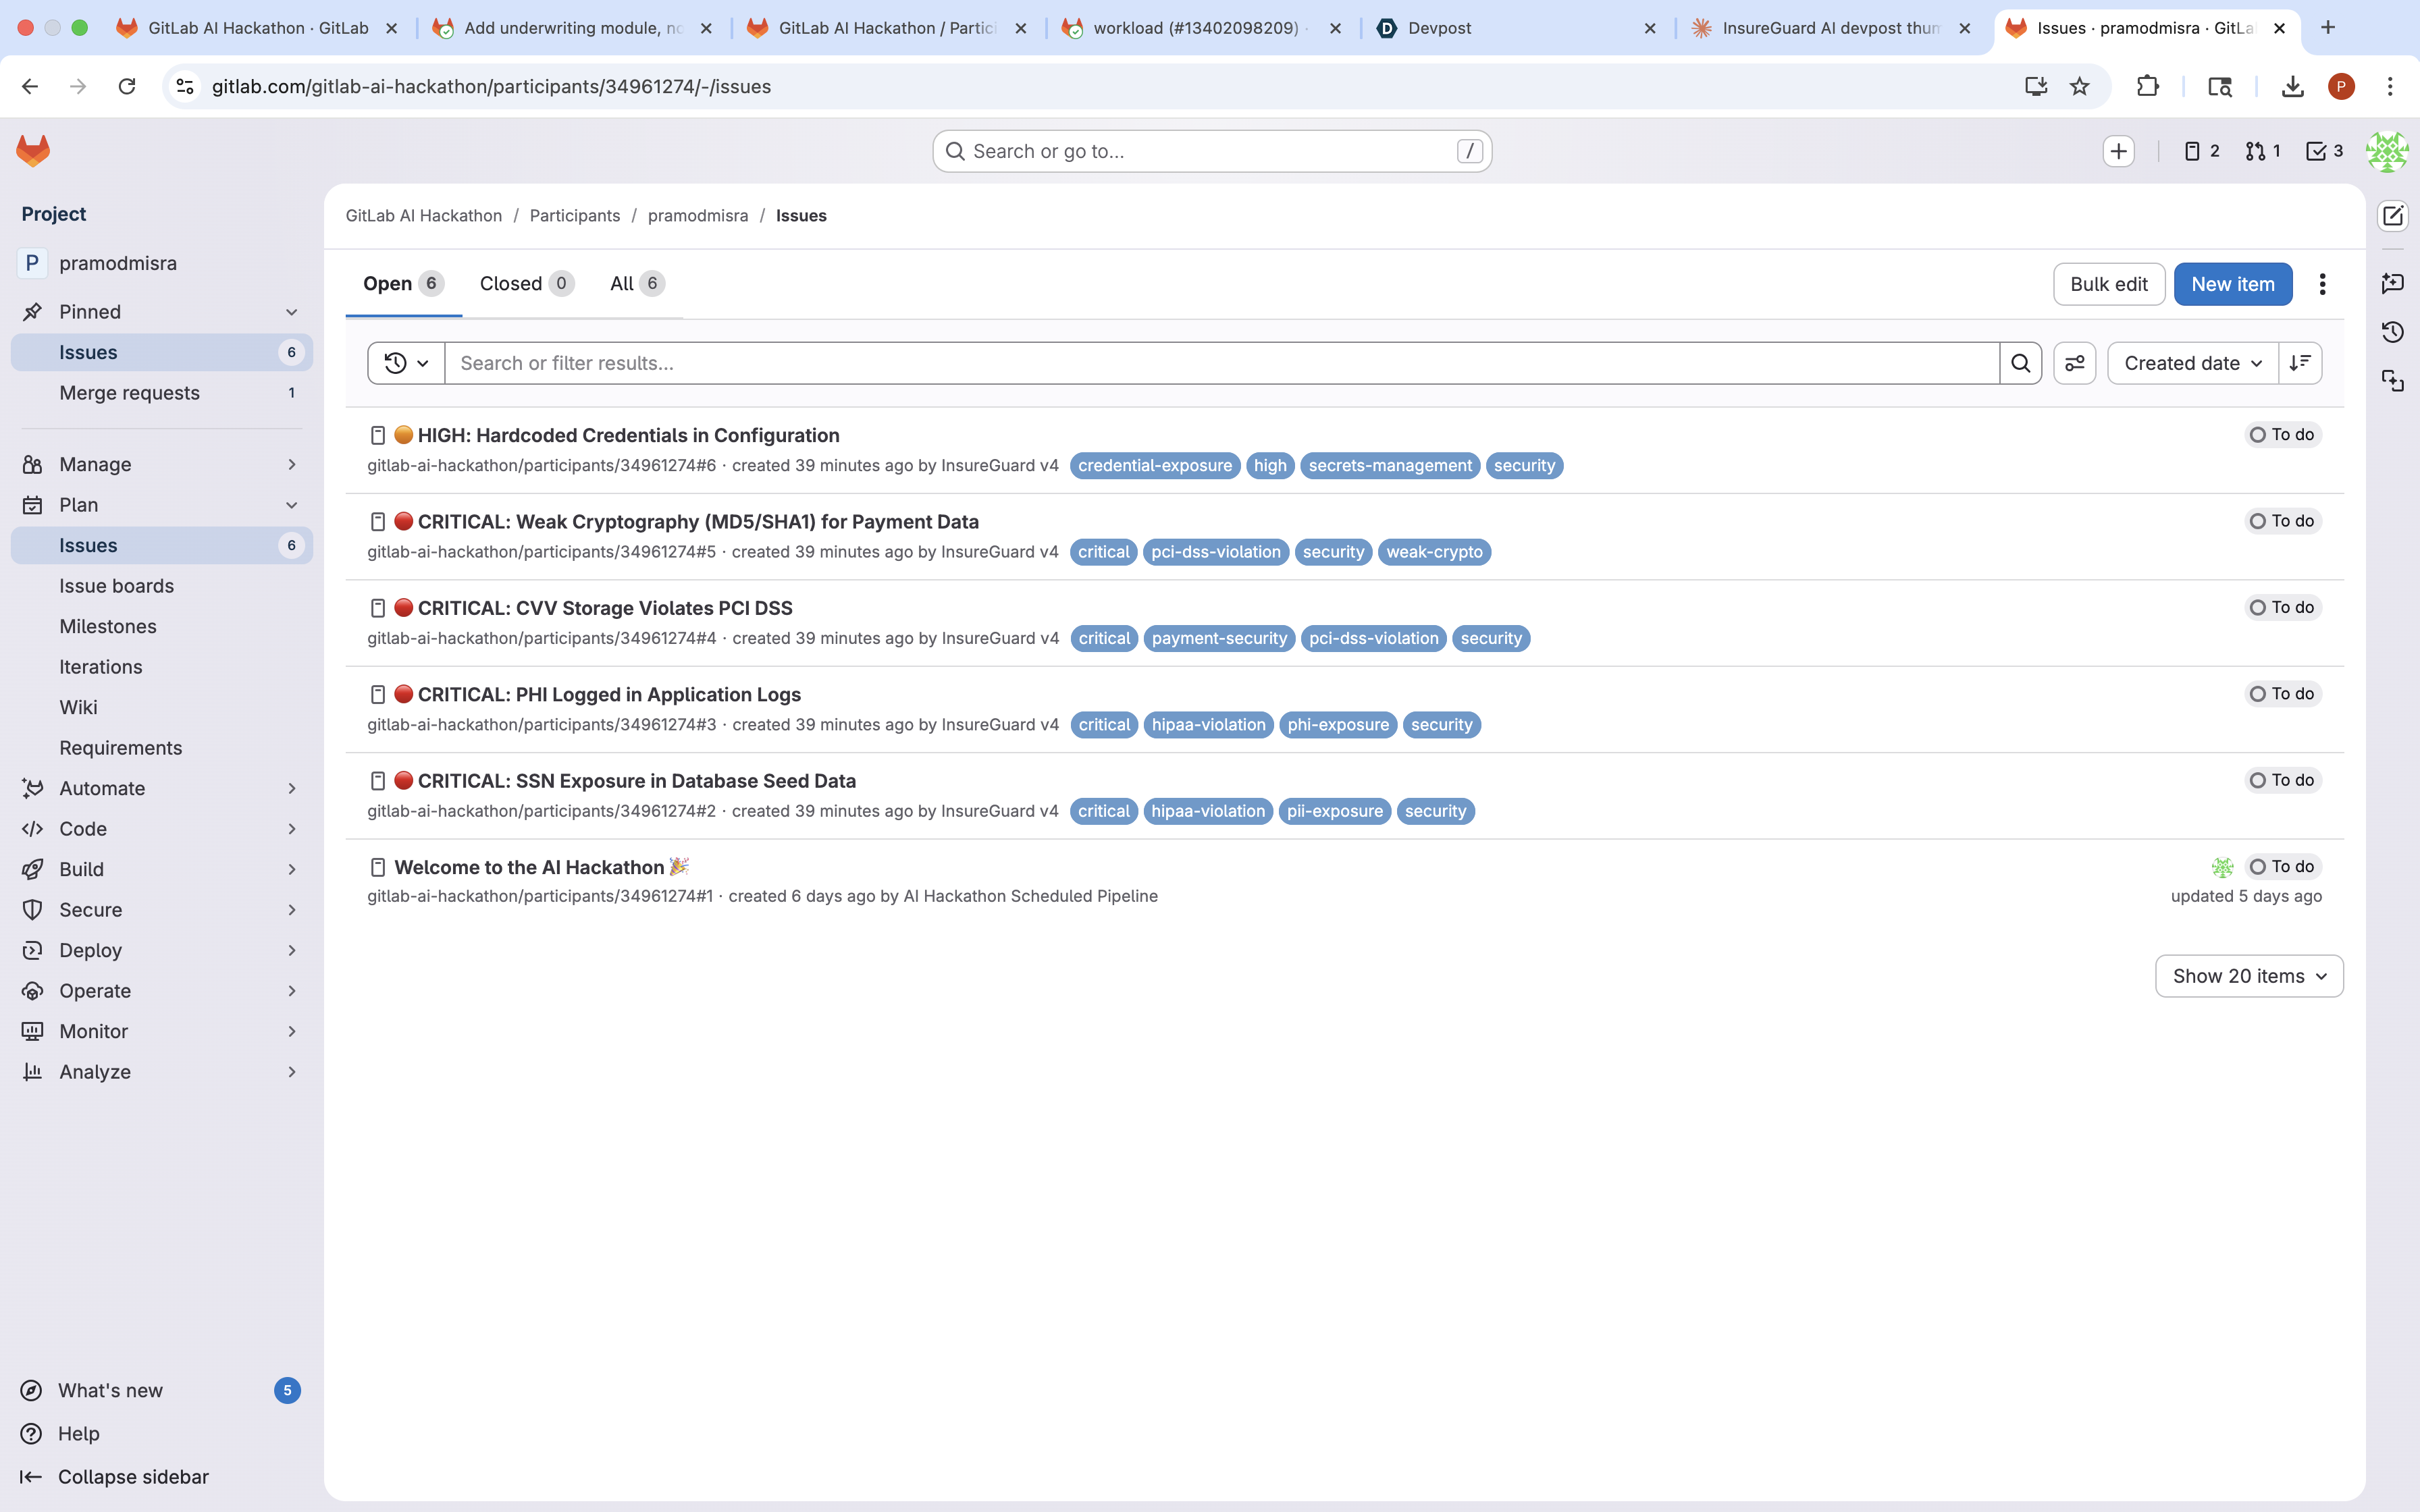
Task: Toggle the sort direction button
Action: [x=2300, y=363]
